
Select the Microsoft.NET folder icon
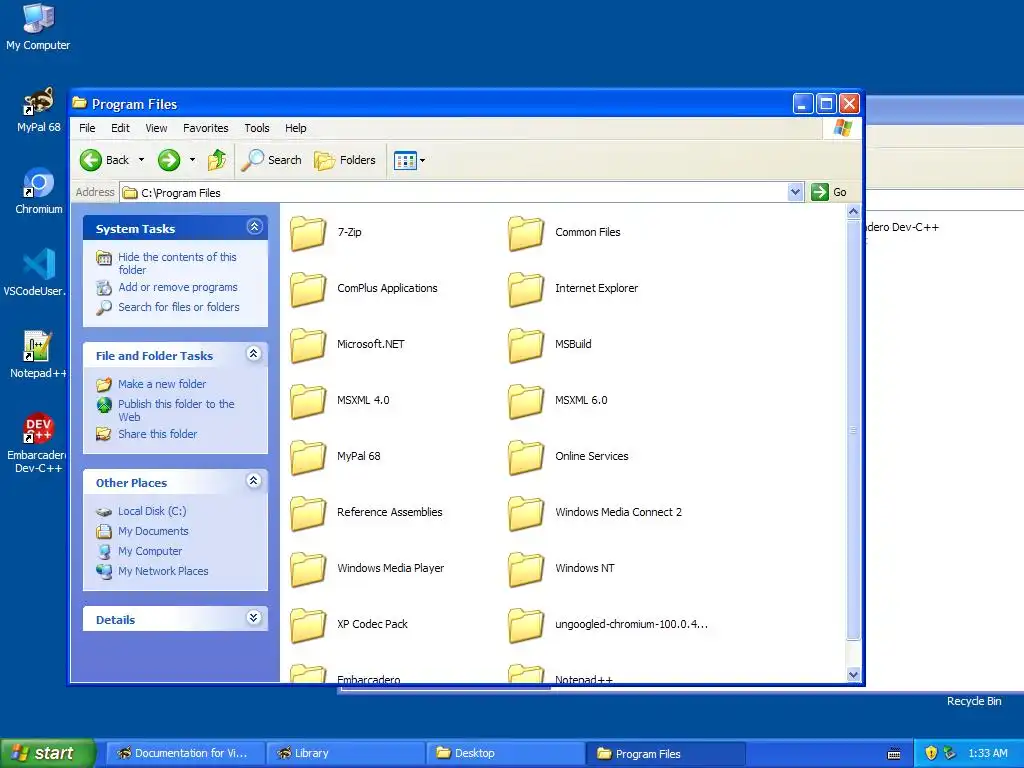tap(308, 345)
